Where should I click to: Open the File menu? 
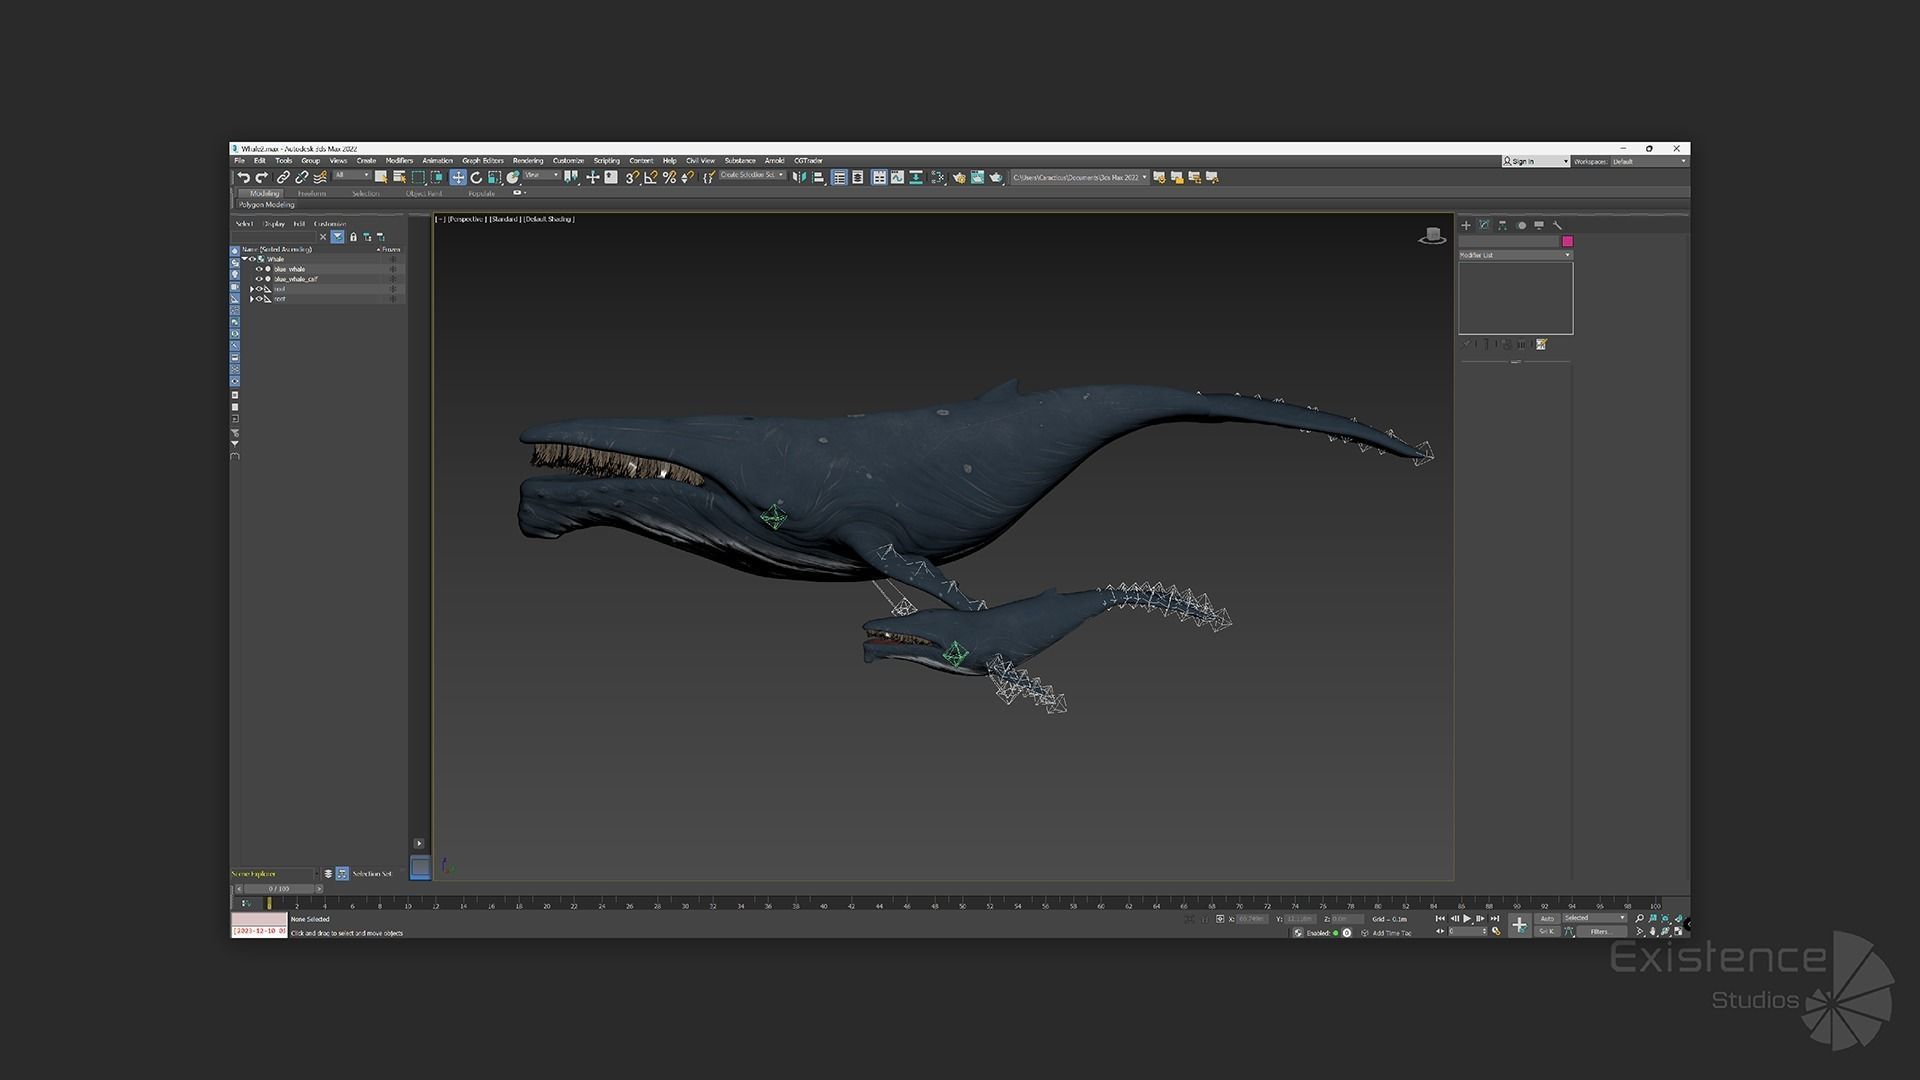point(239,160)
